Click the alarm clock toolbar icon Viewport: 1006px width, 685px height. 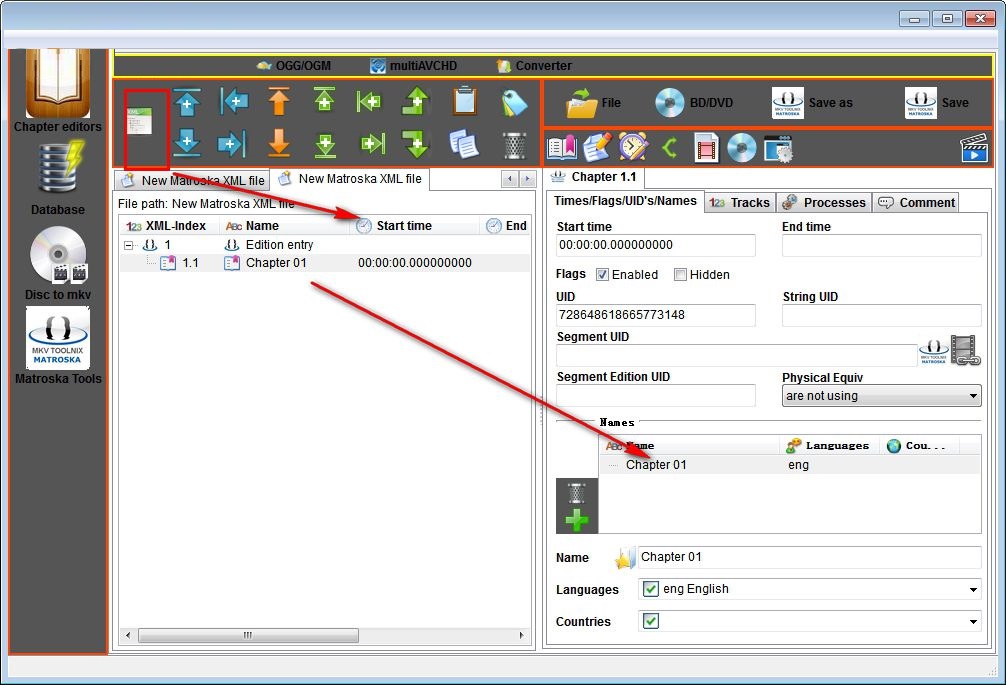632,148
